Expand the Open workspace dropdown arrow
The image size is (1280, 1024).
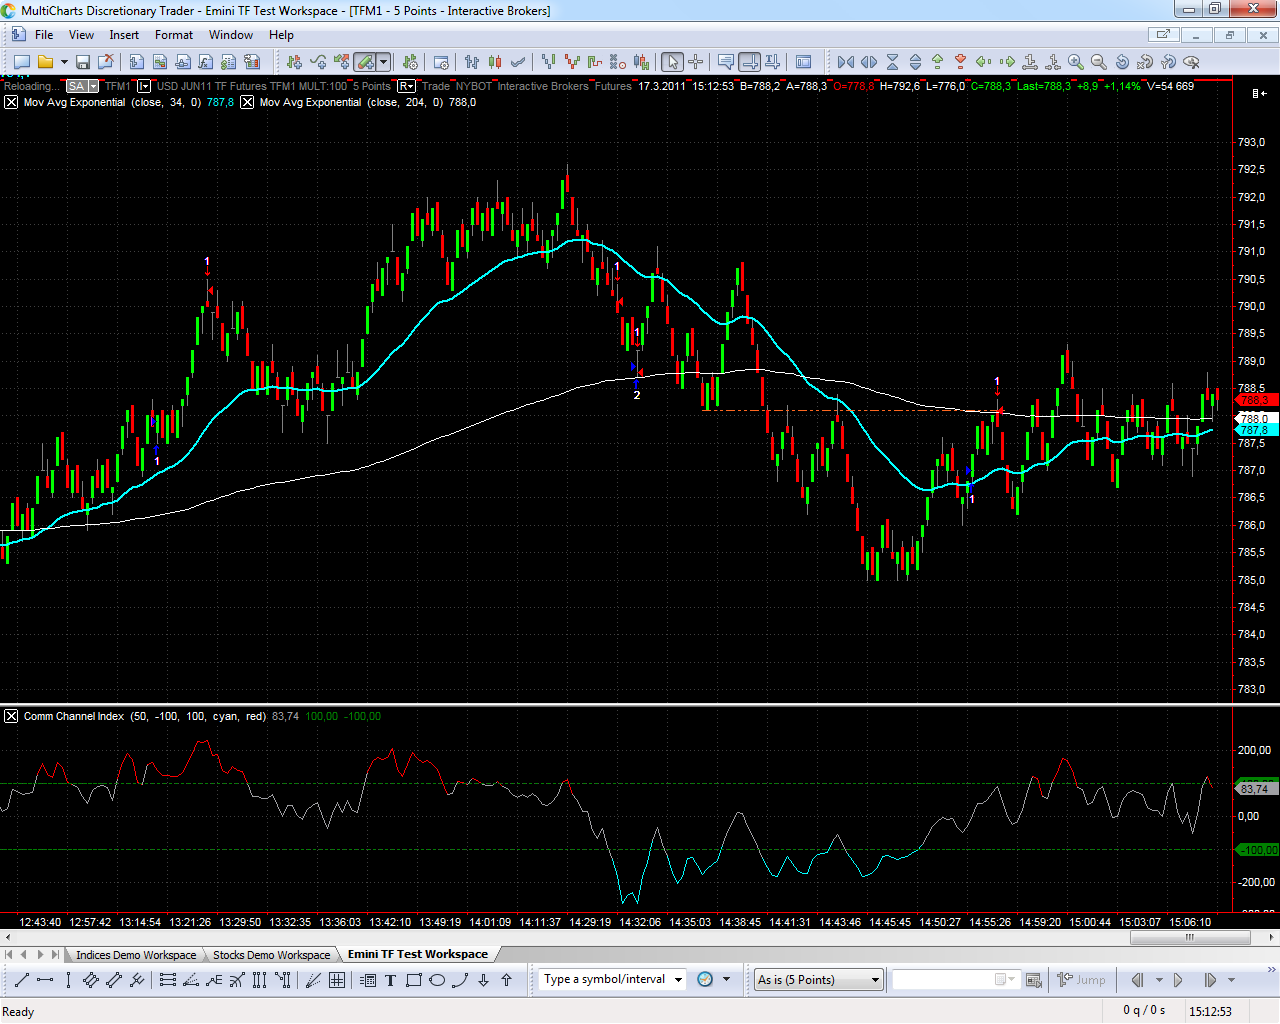(x=64, y=62)
